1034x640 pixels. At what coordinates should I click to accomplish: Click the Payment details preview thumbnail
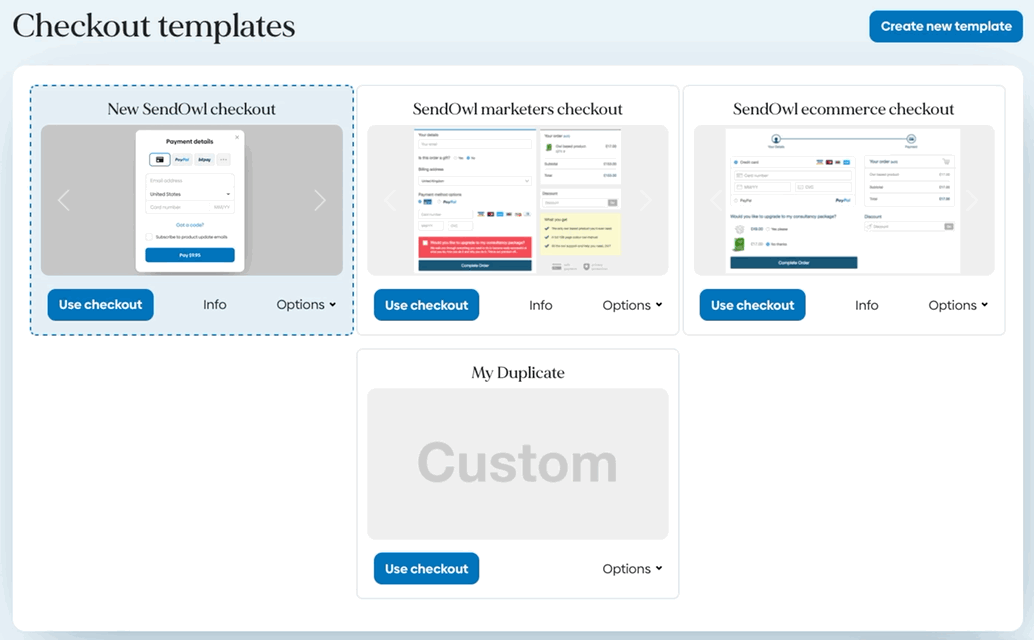pyautogui.click(x=190, y=200)
